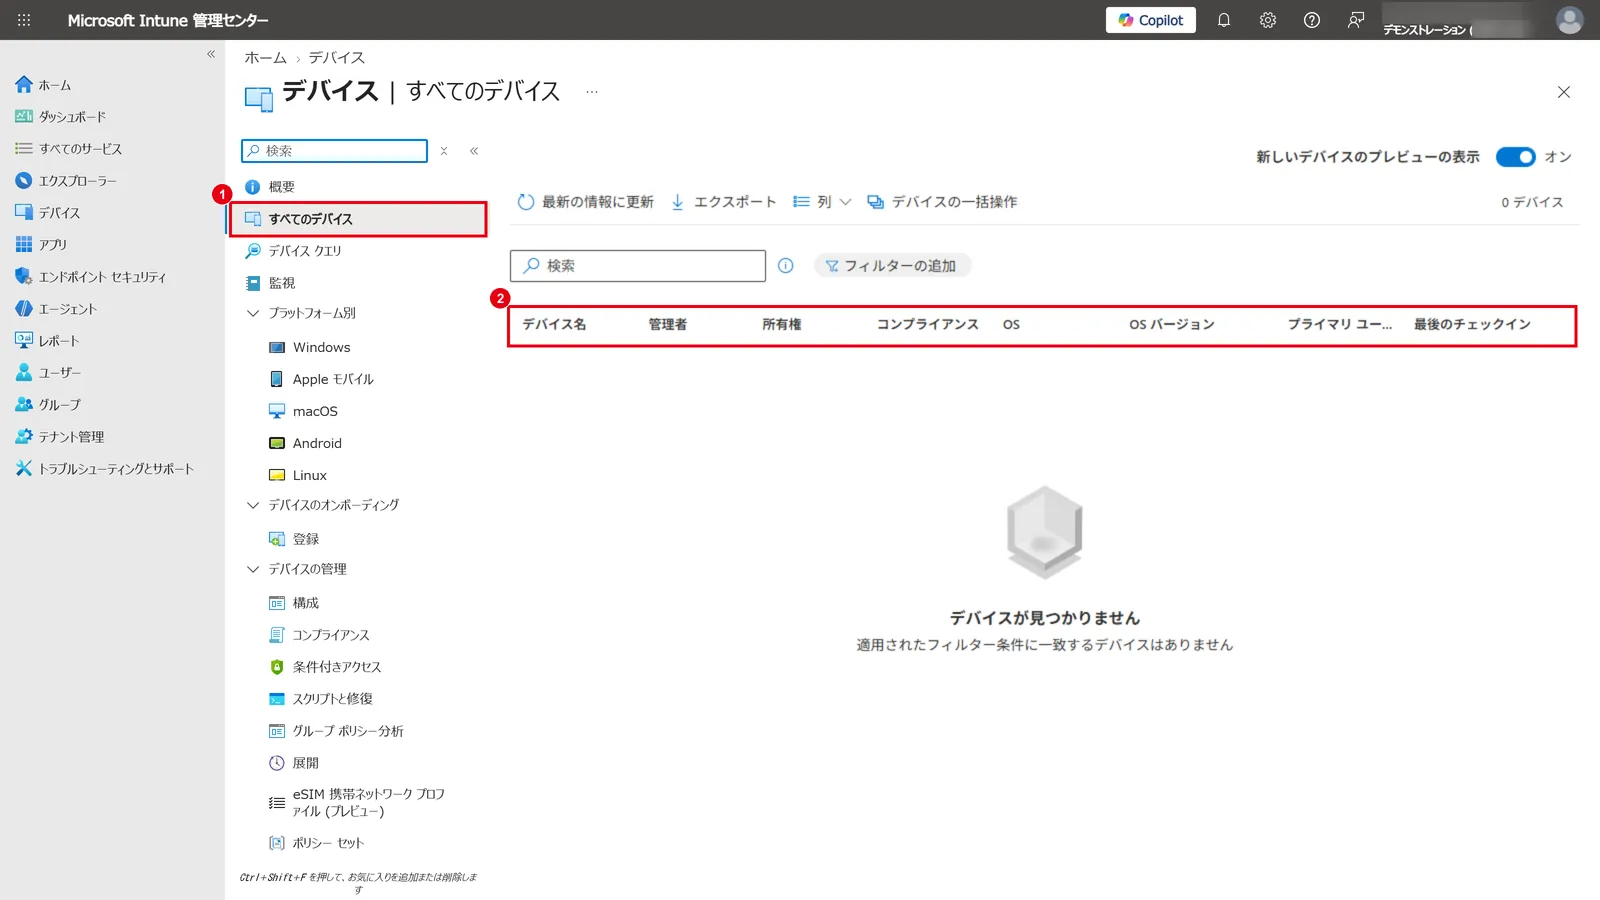
Task: Collapse the デバイスの管理 section
Action: tap(253, 569)
